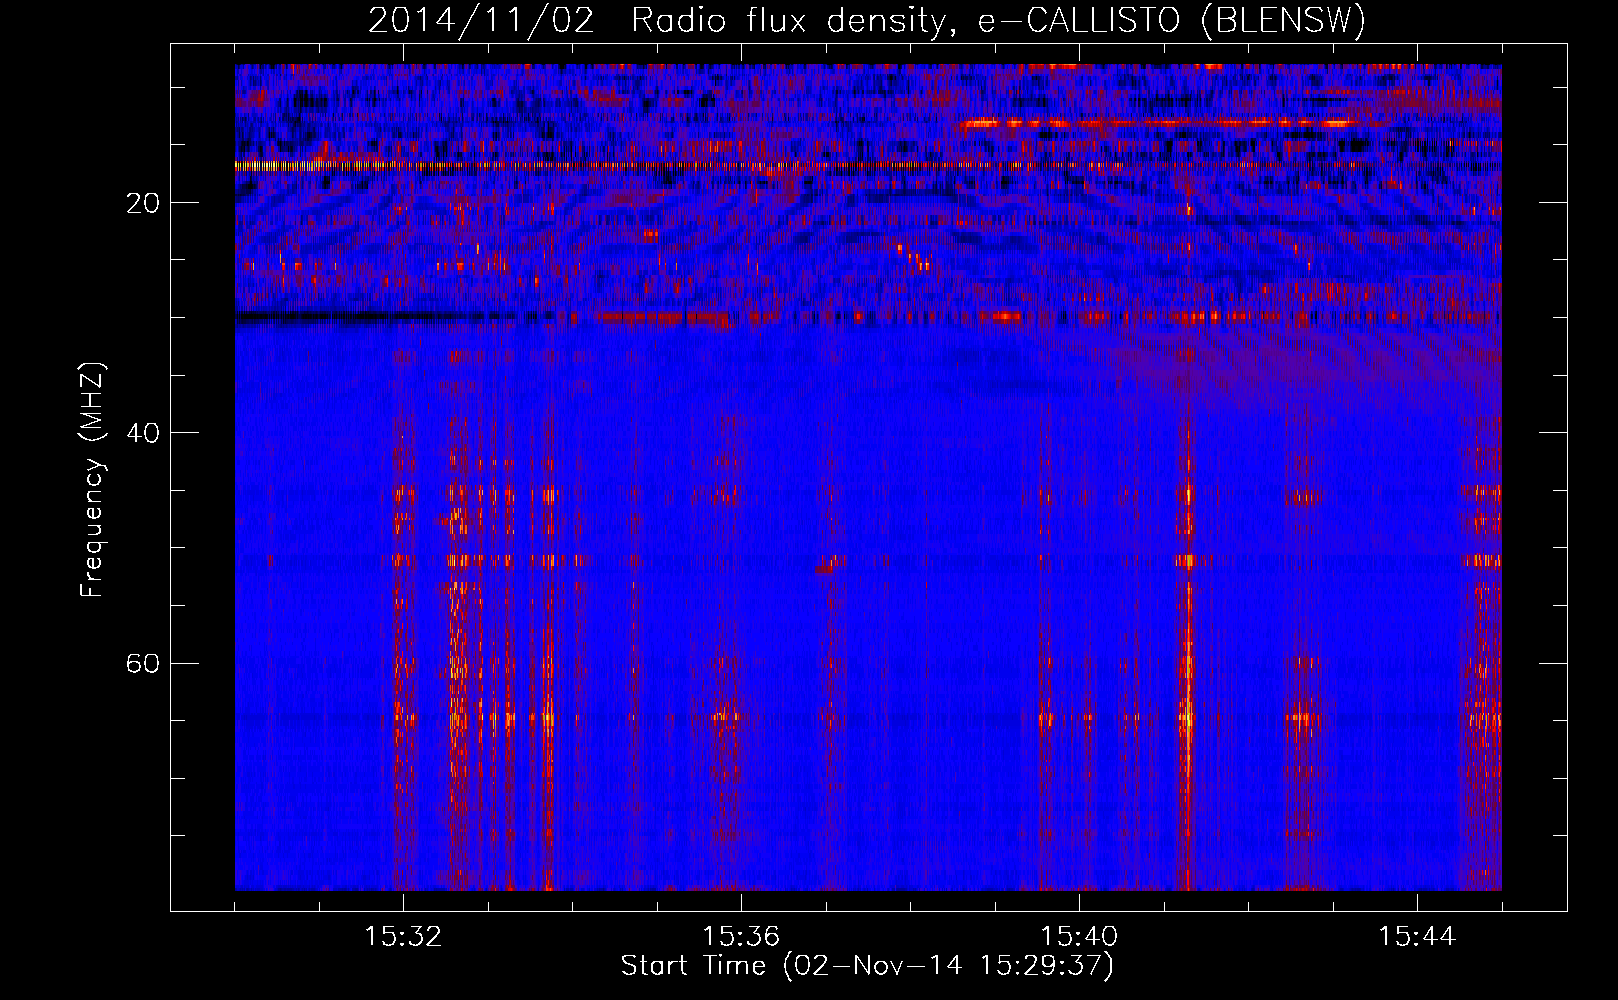Click the 'Frequency (MHZ)' y-axis label

point(92,480)
